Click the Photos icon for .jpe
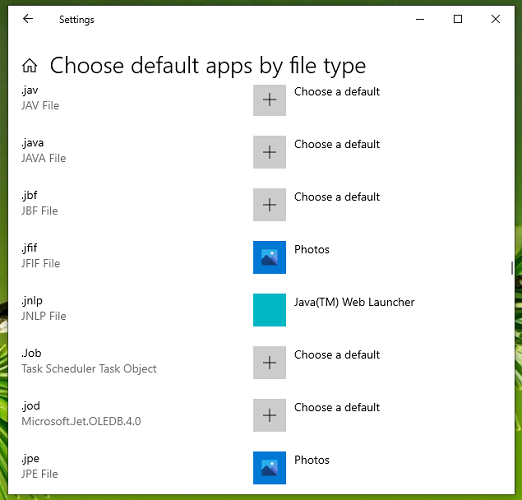Screen dimensions: 522x500 click(269, 468)
